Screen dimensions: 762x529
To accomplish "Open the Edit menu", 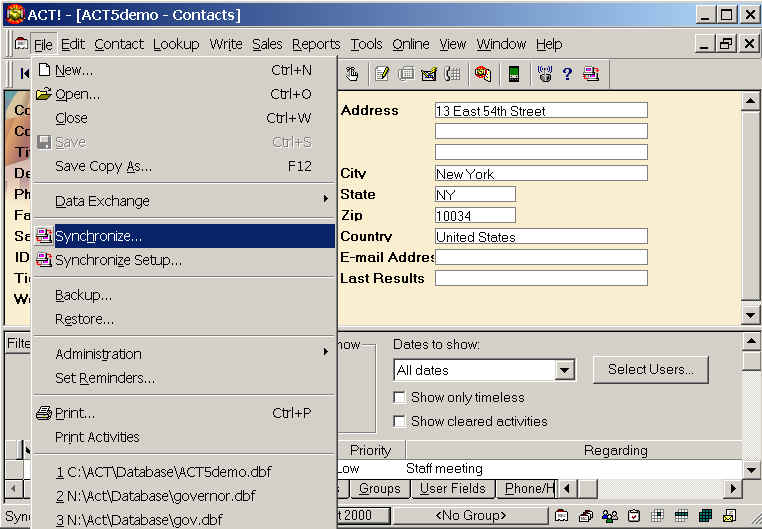I will click(73, 44).
